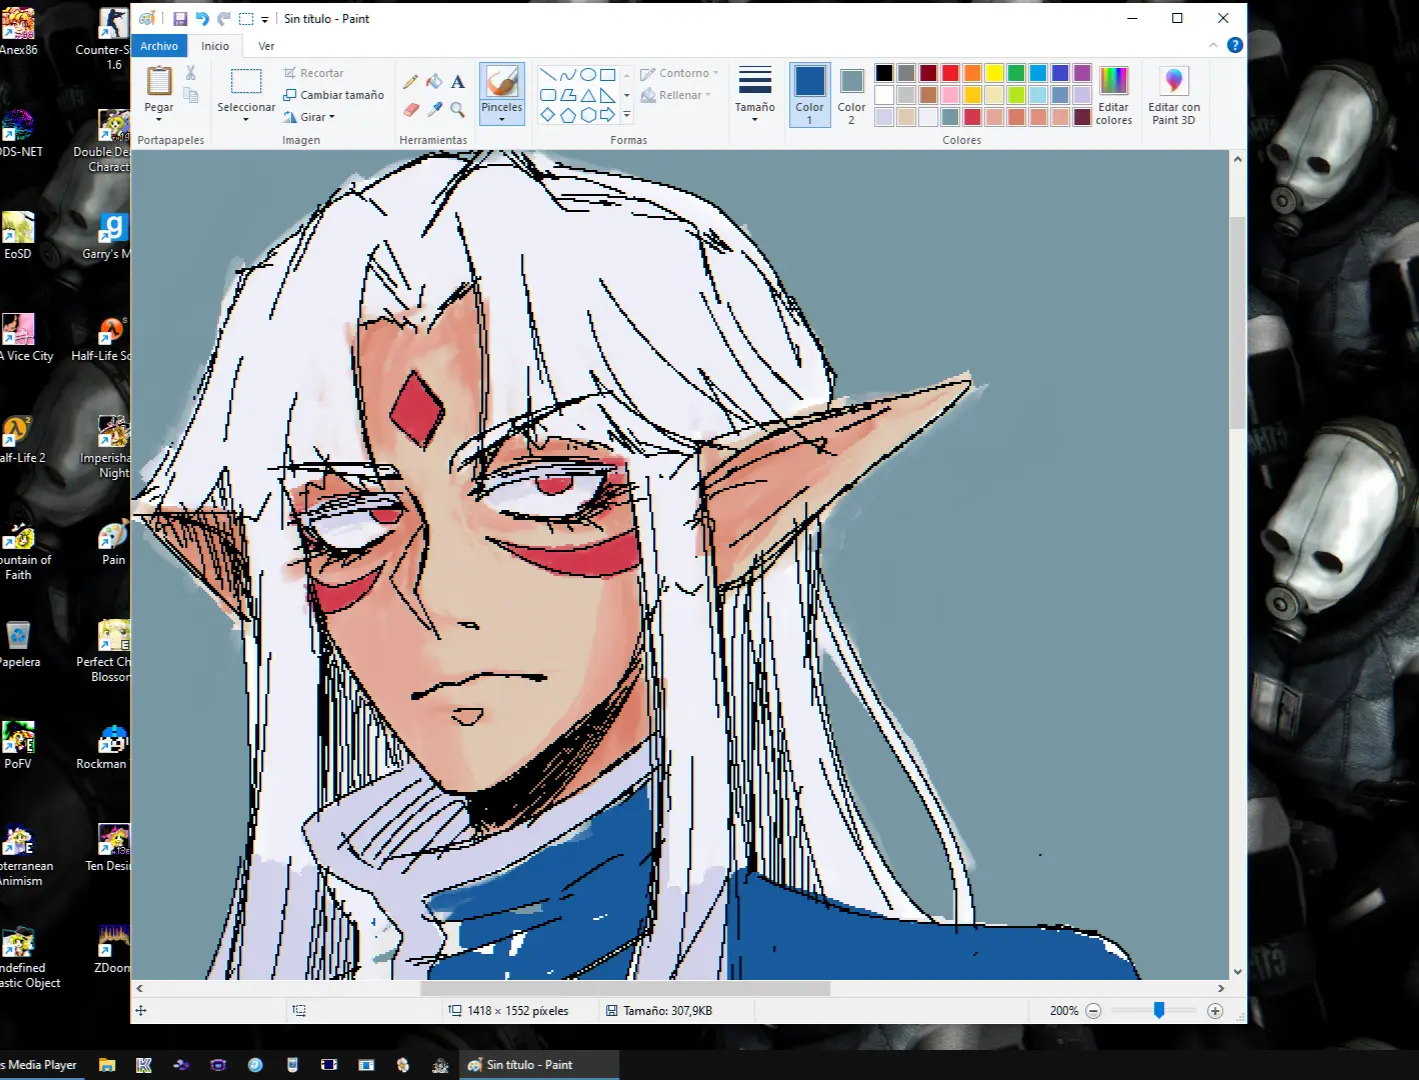1419x1080 pixels.
Task: Click the zoom slider handle
Action: coord(1159,1011)
